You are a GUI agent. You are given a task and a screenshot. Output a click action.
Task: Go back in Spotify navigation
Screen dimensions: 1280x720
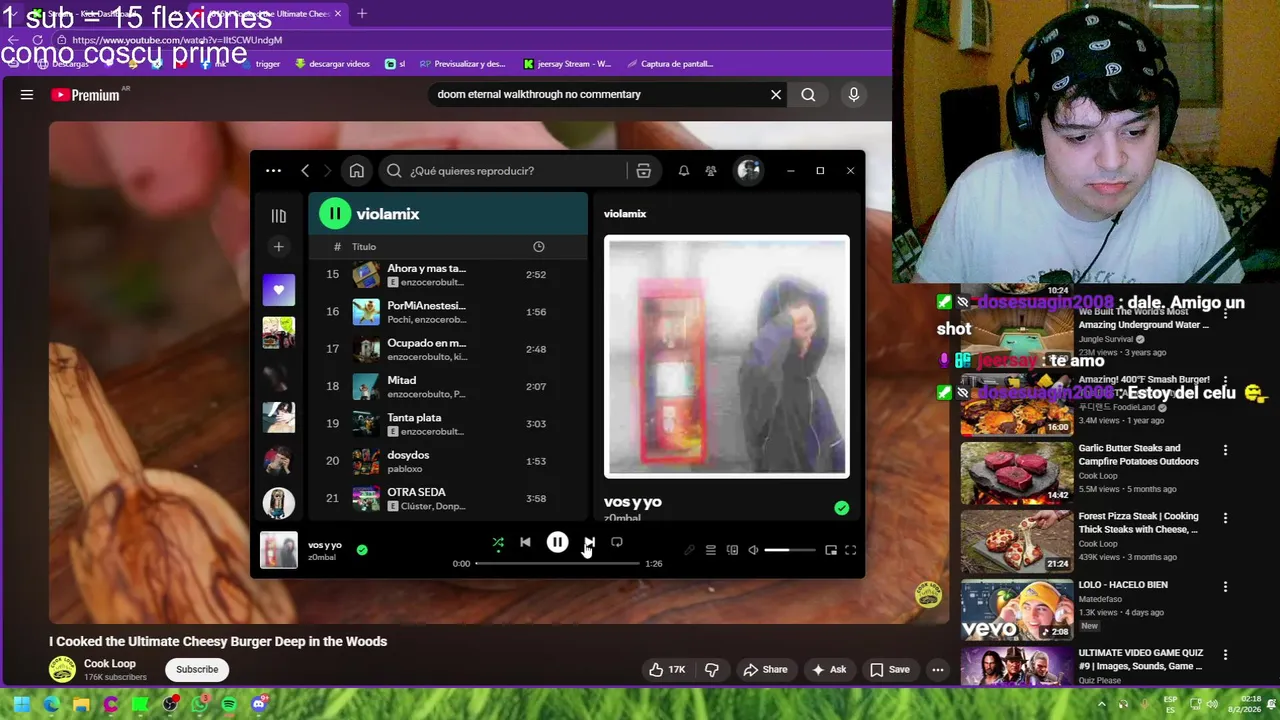pyautogui.click(x=305, y=171)
